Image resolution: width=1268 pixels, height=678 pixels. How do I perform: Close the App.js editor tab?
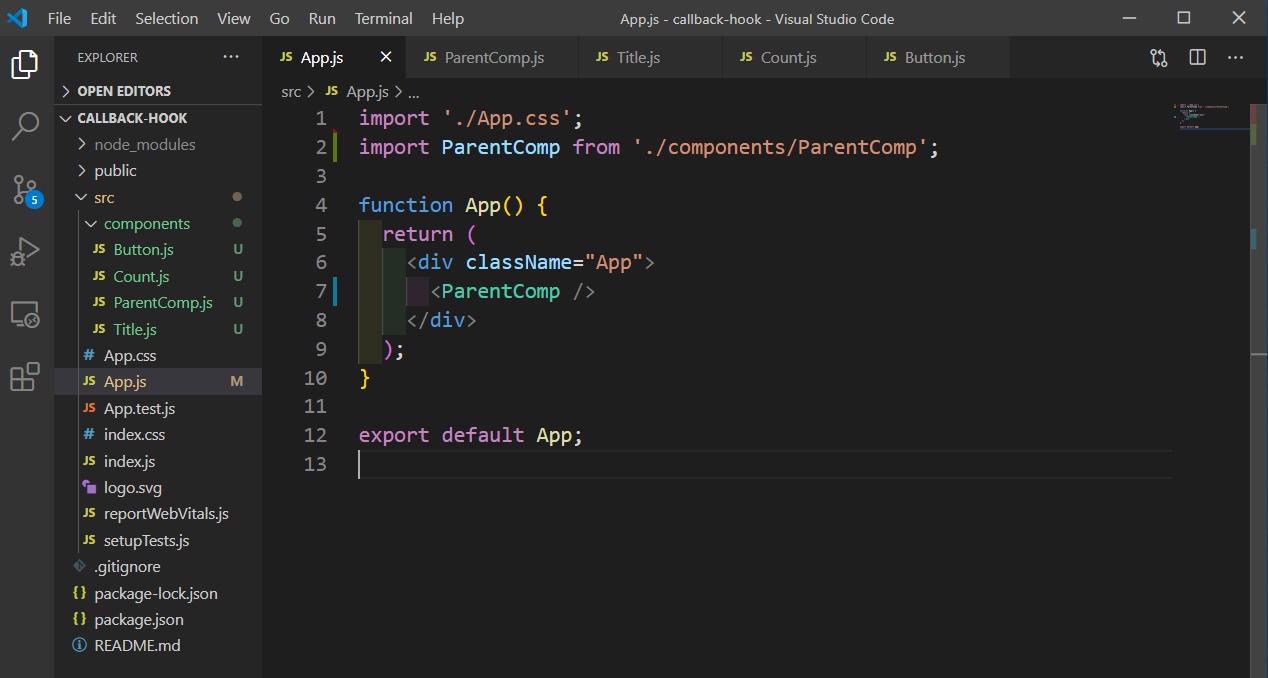coord(386,57)
